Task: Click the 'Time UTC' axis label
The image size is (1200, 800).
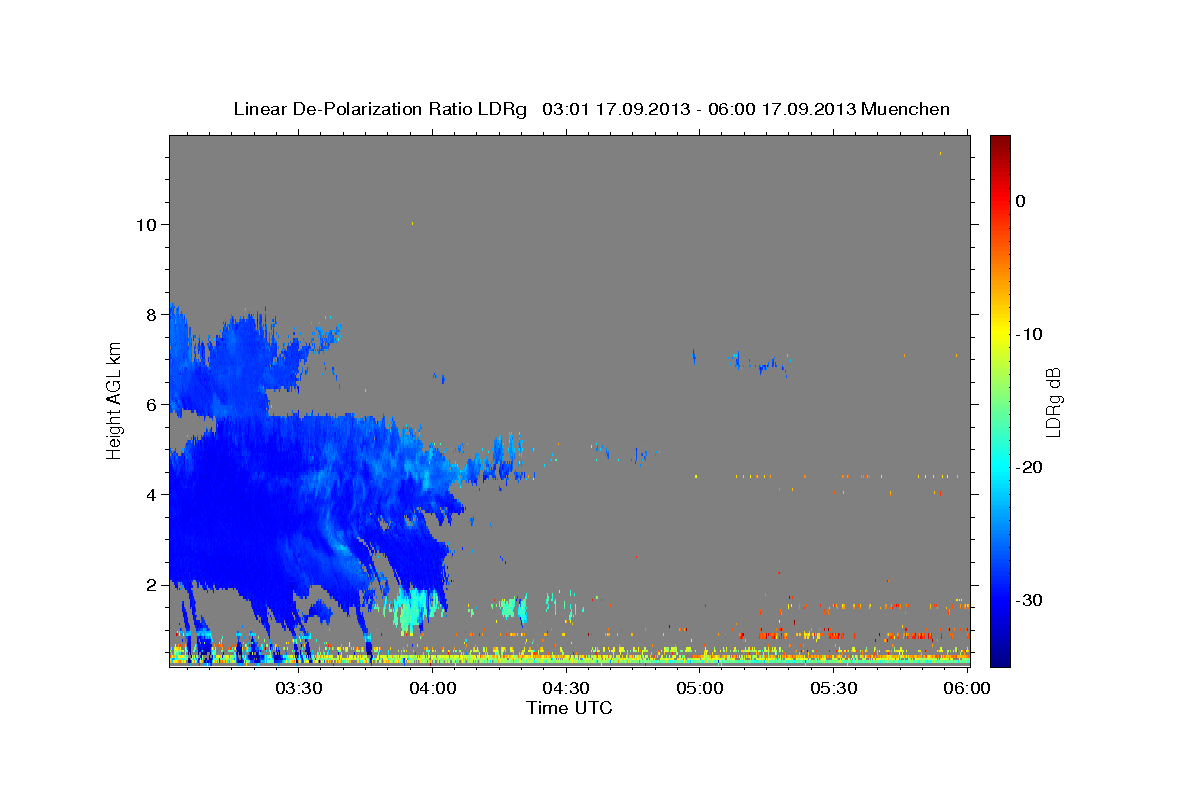Action: (569, 708)
